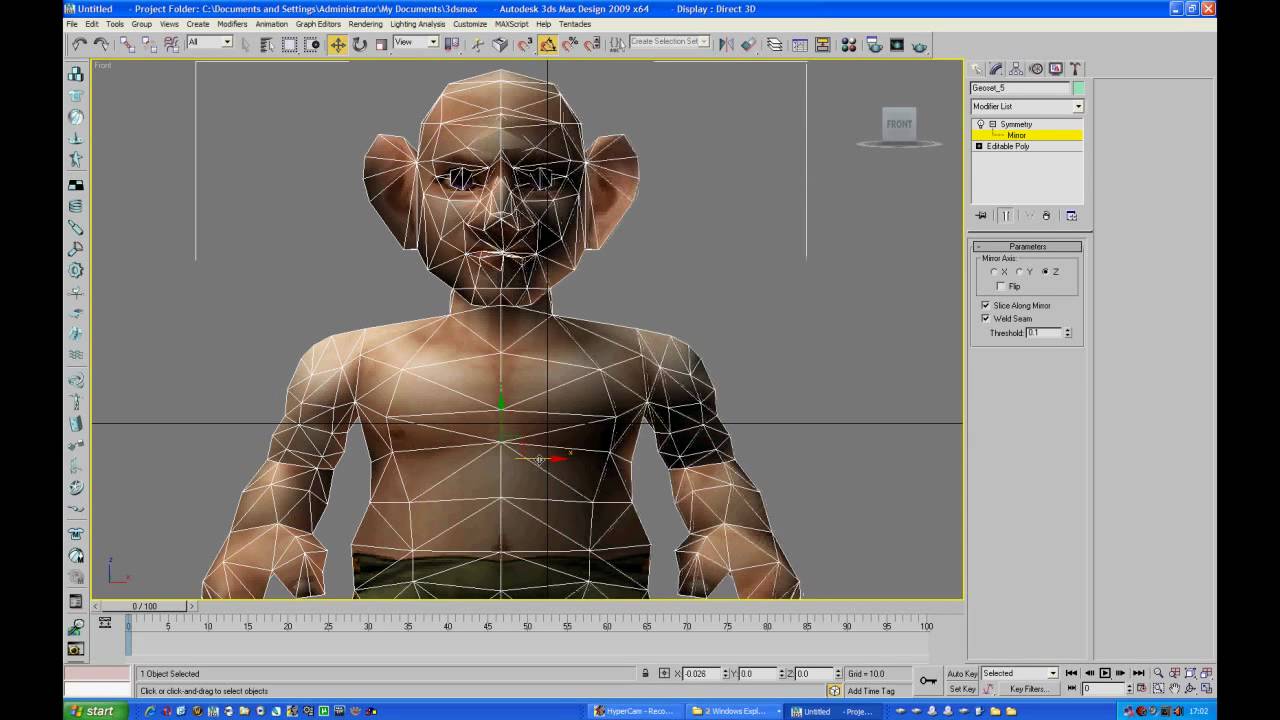
Task: Collapse the Symmetry modifier tree
Action: coord(992,124)
